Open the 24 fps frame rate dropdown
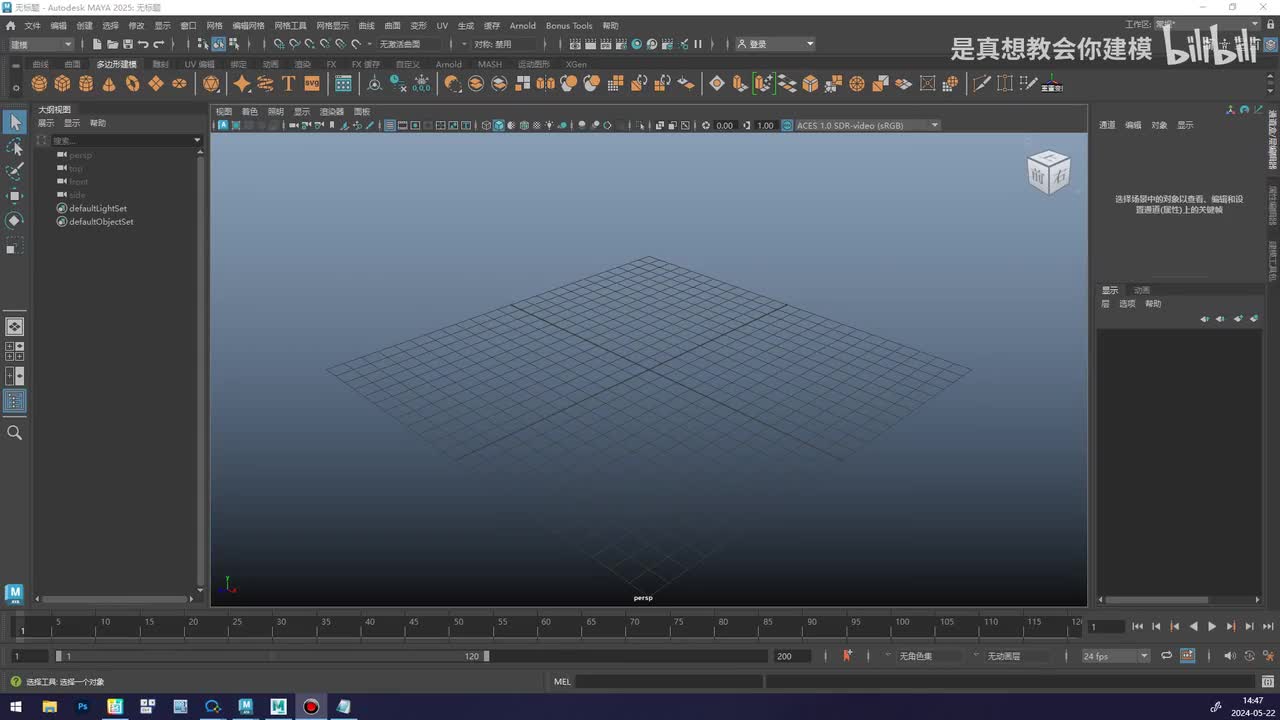 (1116, 656)
